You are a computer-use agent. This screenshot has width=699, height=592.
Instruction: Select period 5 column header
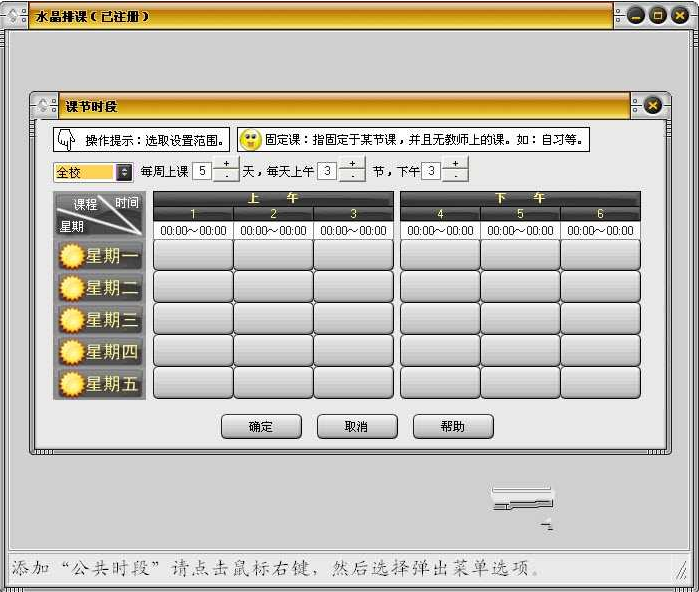click(x=520, y=214)
